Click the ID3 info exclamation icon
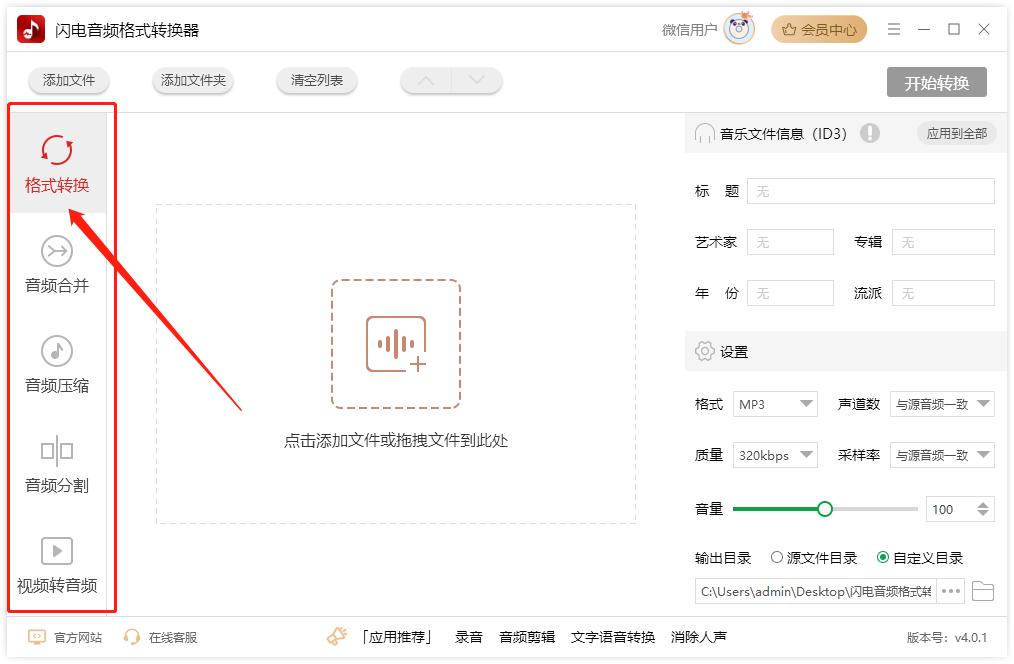This screenshot has height=664, width=1014. coord(870,133)
